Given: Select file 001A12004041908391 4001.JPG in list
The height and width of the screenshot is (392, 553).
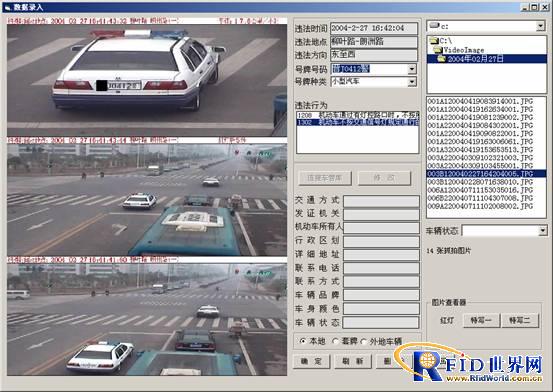Looking at the screenshot, I should click(x=480, y=101).
